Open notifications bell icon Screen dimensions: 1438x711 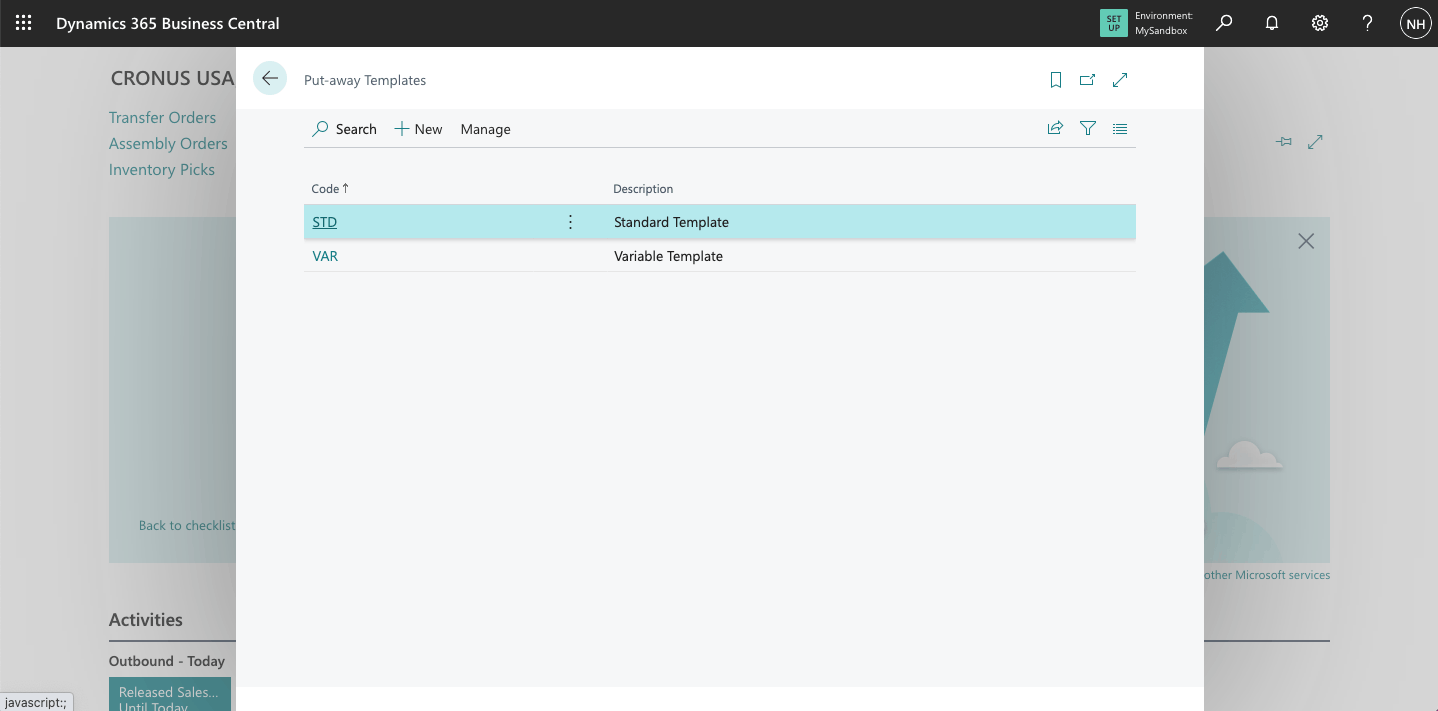tap(1272, 23)
